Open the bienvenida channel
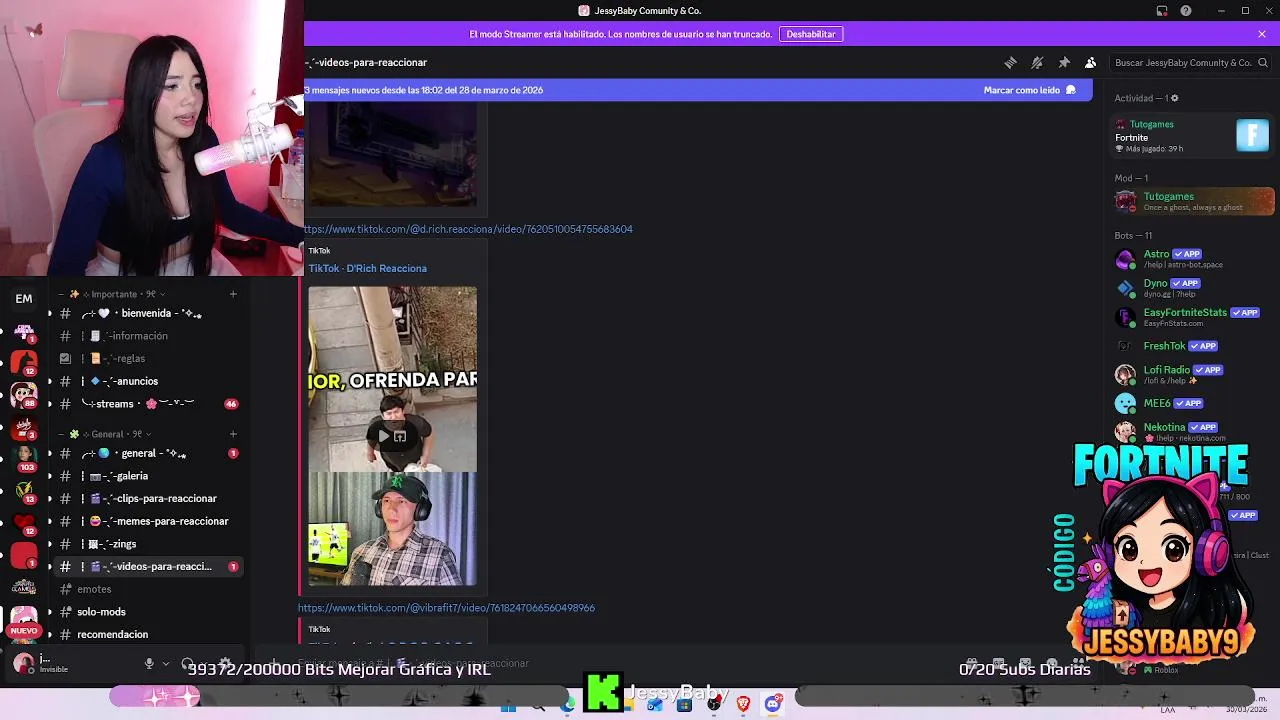The height and width of the screenshot is (720, 1280). pos(148,313)
